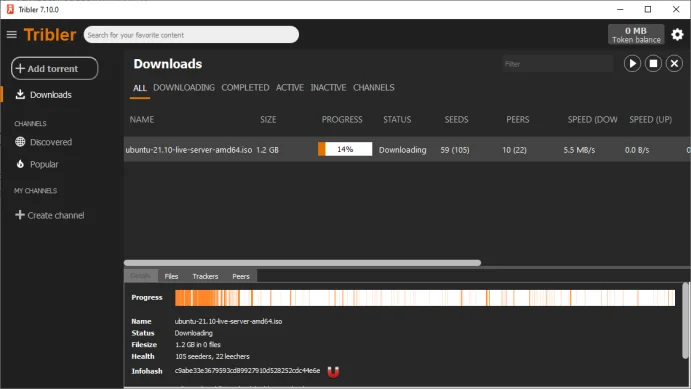Click the Downloading status cell in row
The image size is (691, 389).
point(402,150)
